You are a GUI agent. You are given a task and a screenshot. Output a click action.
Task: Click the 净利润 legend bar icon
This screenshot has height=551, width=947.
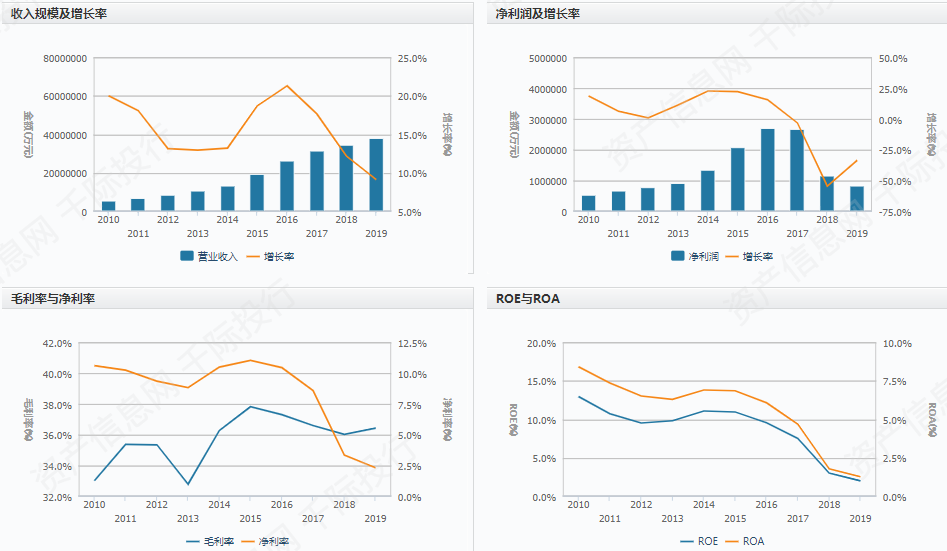677,256
